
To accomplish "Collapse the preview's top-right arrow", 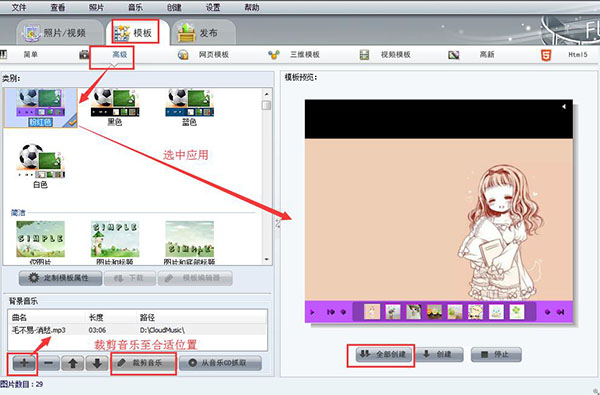I will coord(564,107).
